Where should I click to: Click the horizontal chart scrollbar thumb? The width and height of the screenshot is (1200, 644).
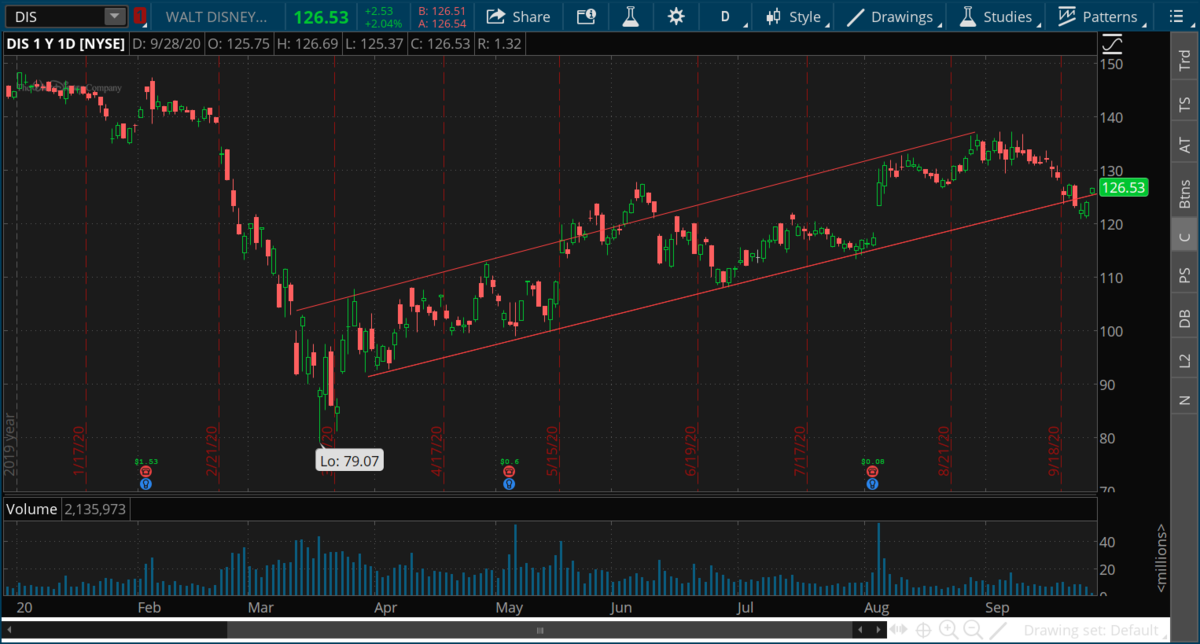[540, 630]
